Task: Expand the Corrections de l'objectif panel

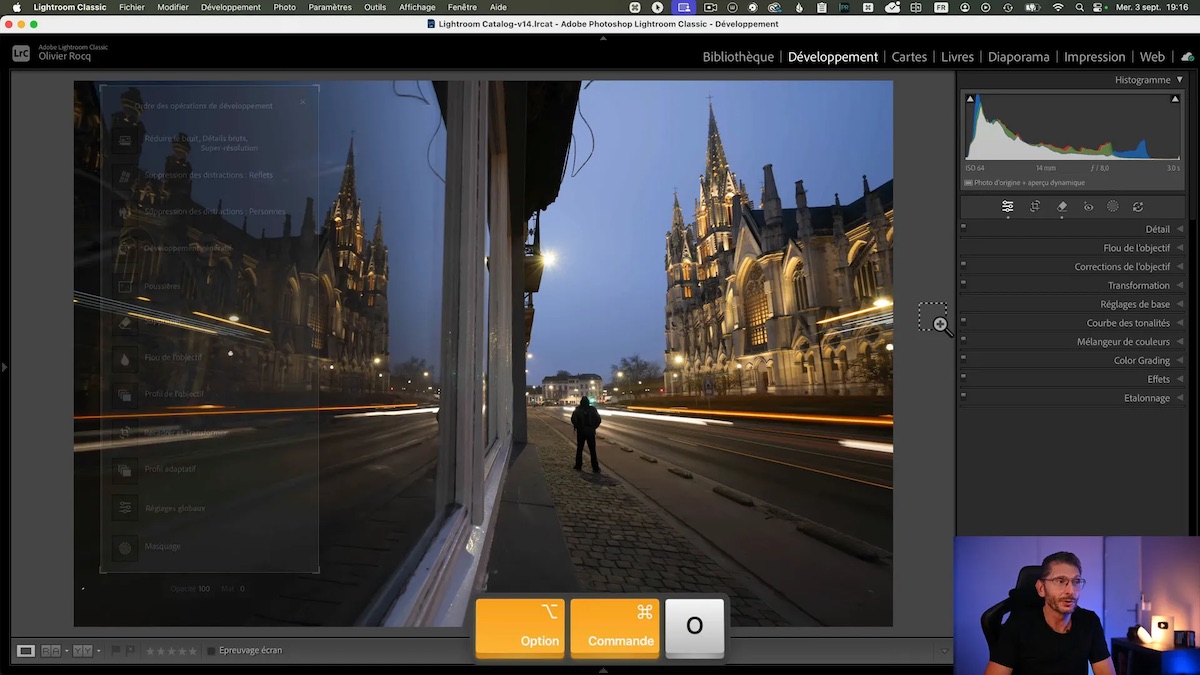Action: (1180, 267)
